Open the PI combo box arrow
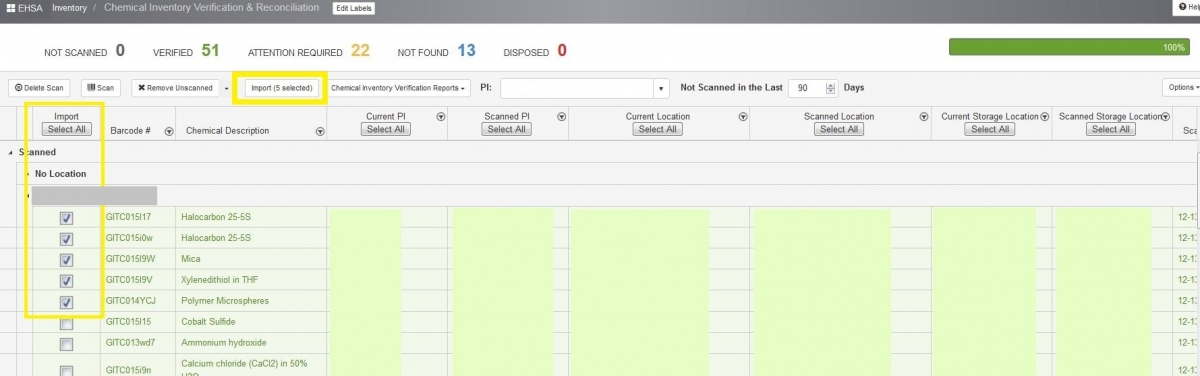Image resolution: width=1200 pixels, height=376 pixels. pyautogui.click(x=661, y=88)
